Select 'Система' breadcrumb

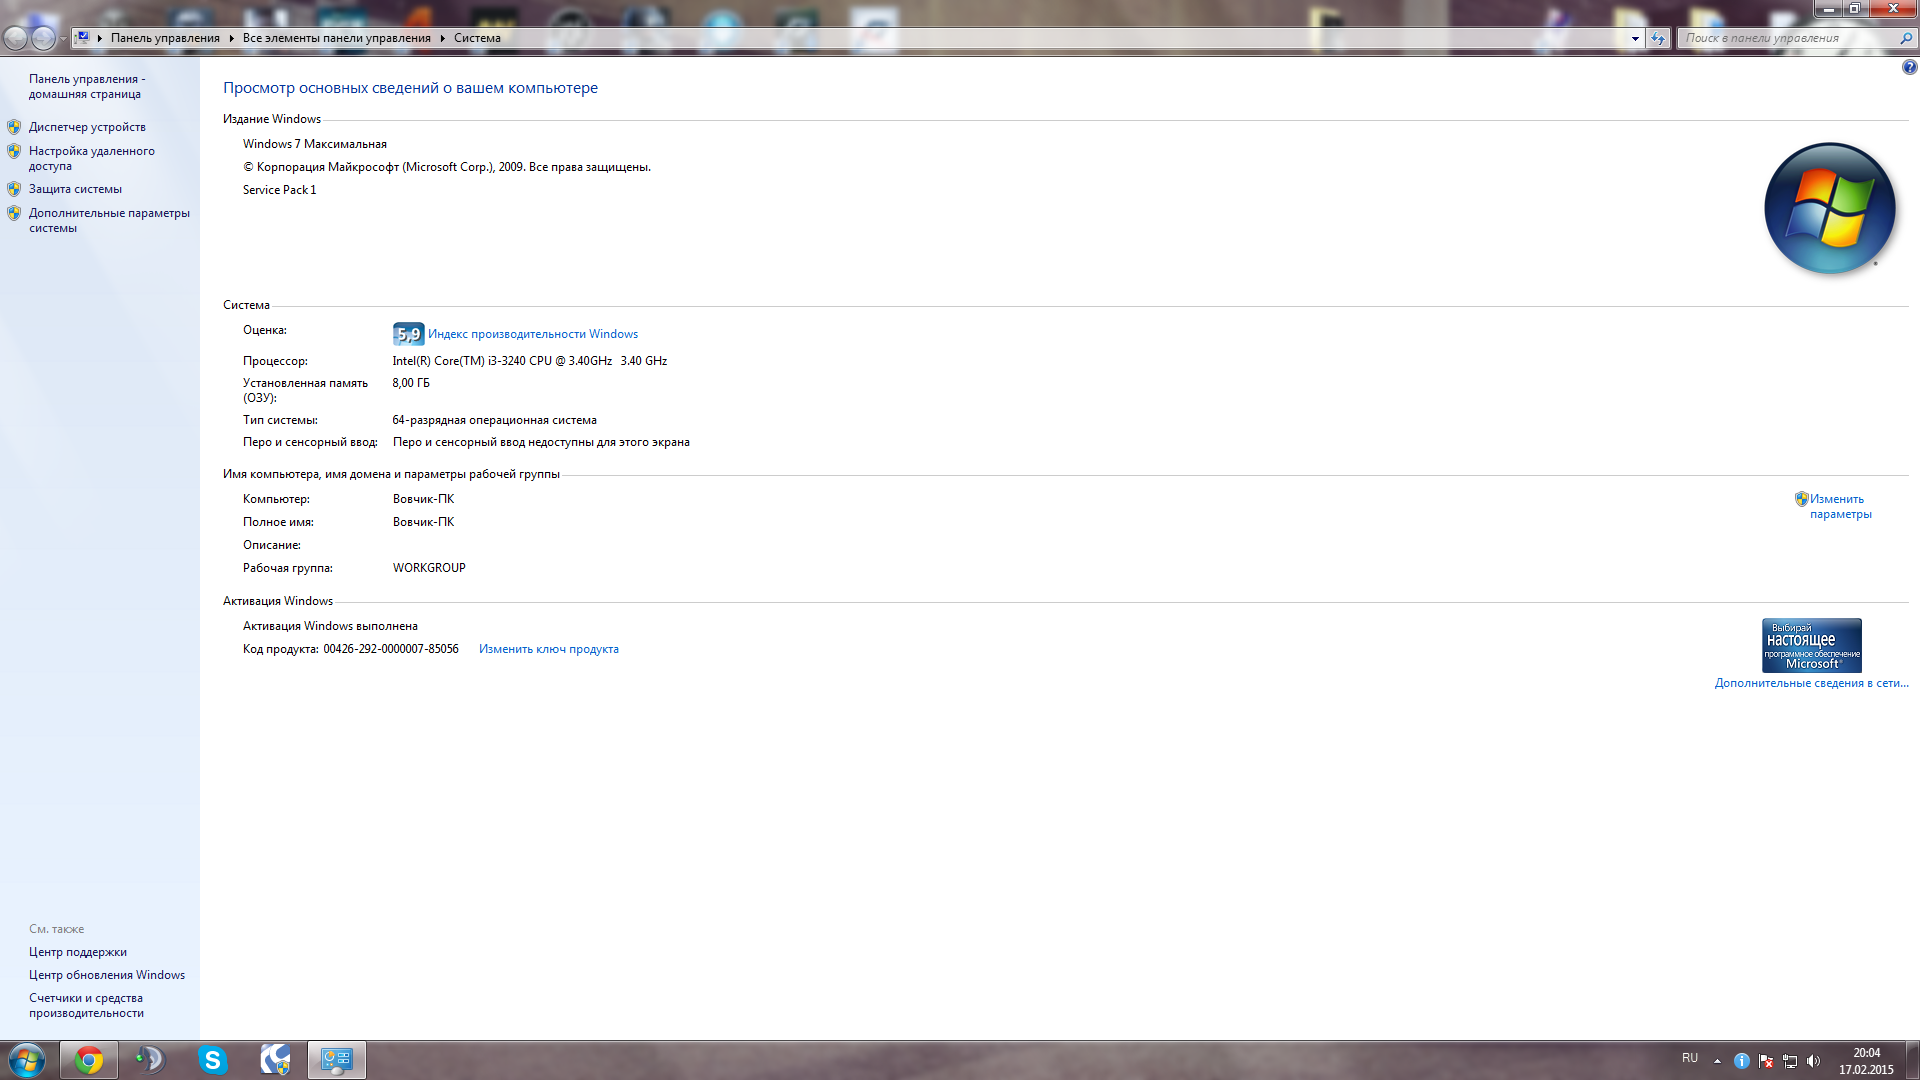point(477,38)
